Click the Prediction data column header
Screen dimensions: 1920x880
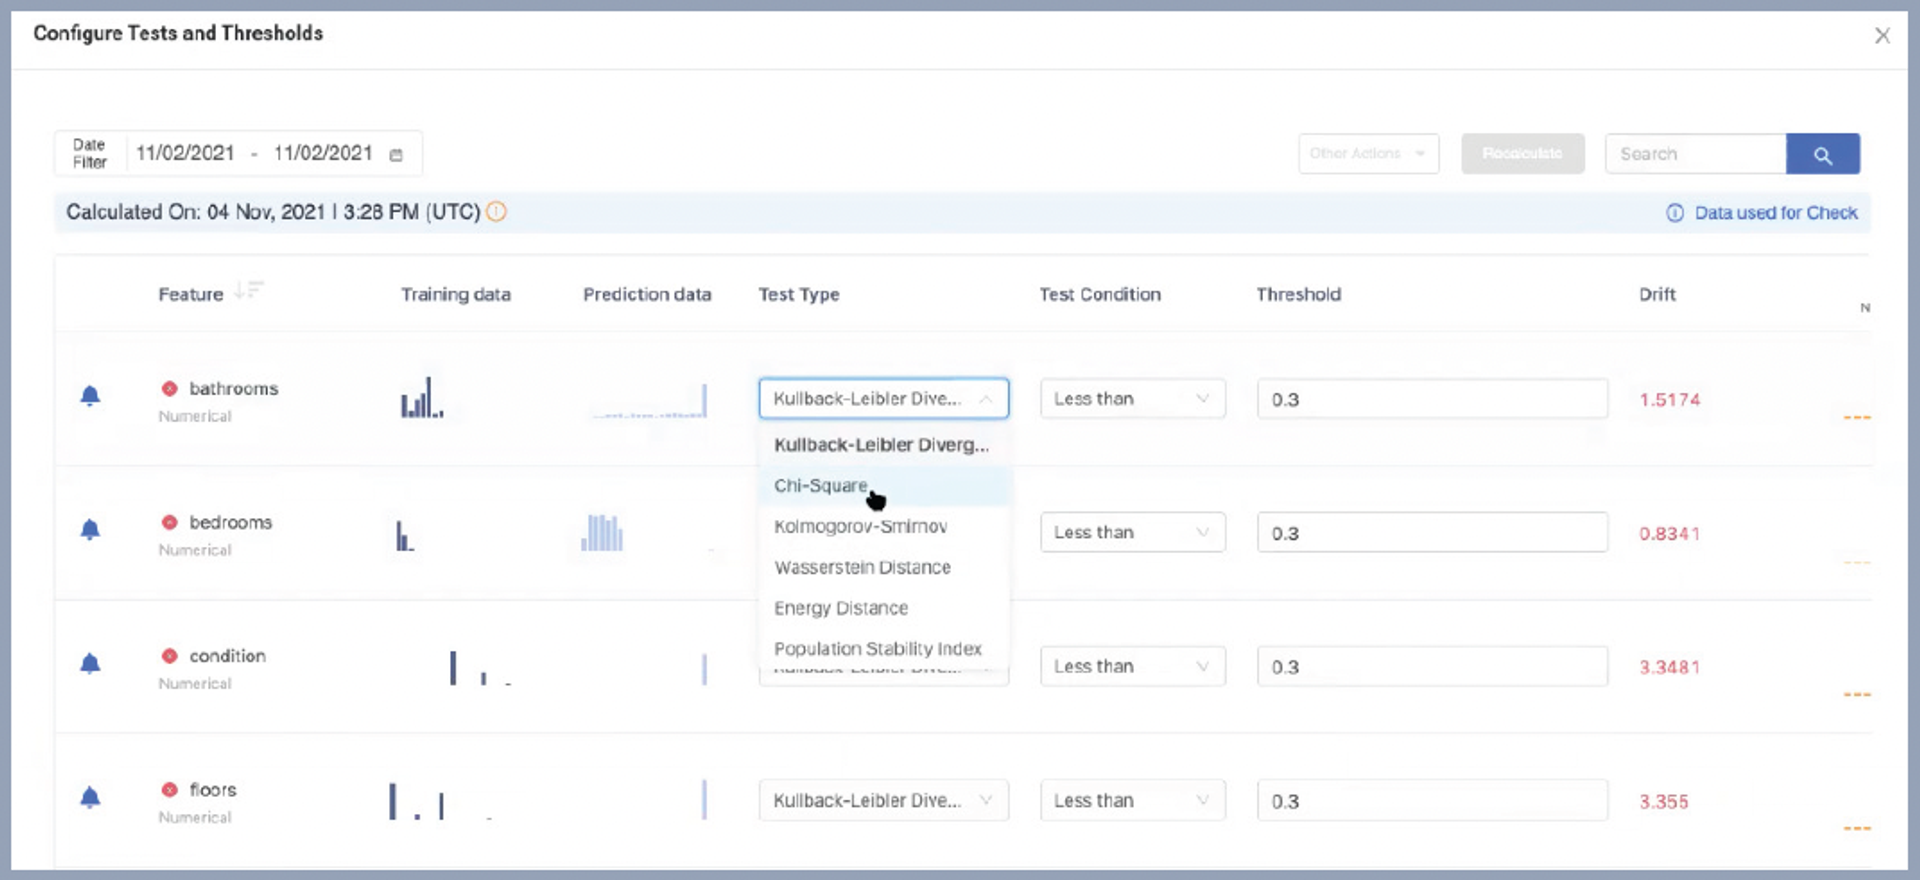coord(647,294)
